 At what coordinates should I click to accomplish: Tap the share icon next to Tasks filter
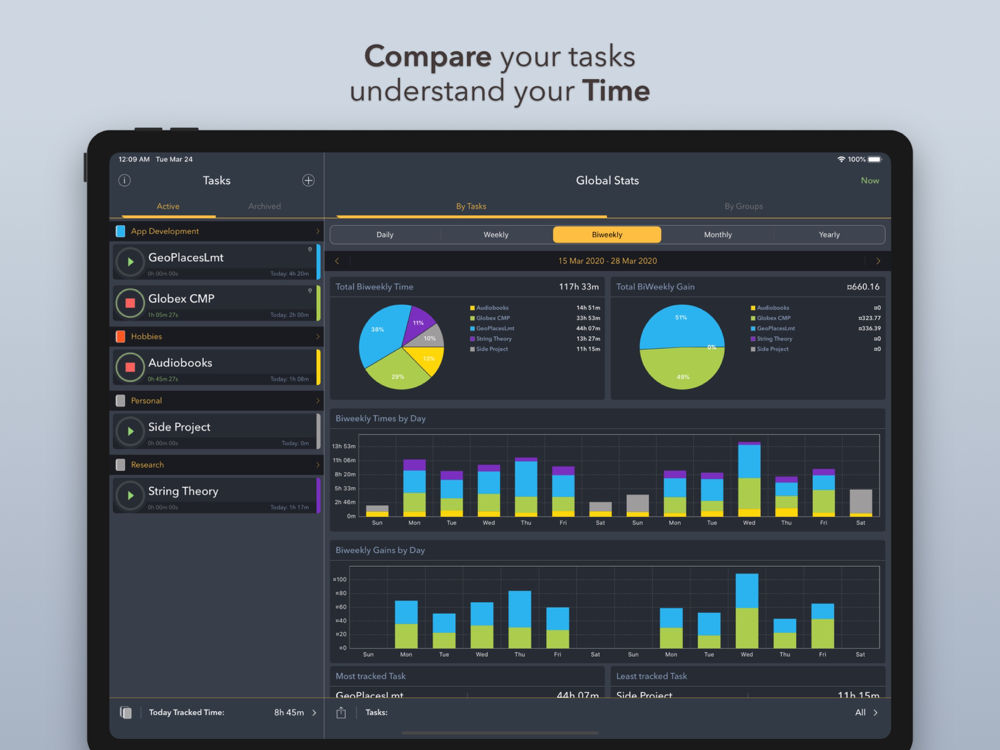click(341, 712)
